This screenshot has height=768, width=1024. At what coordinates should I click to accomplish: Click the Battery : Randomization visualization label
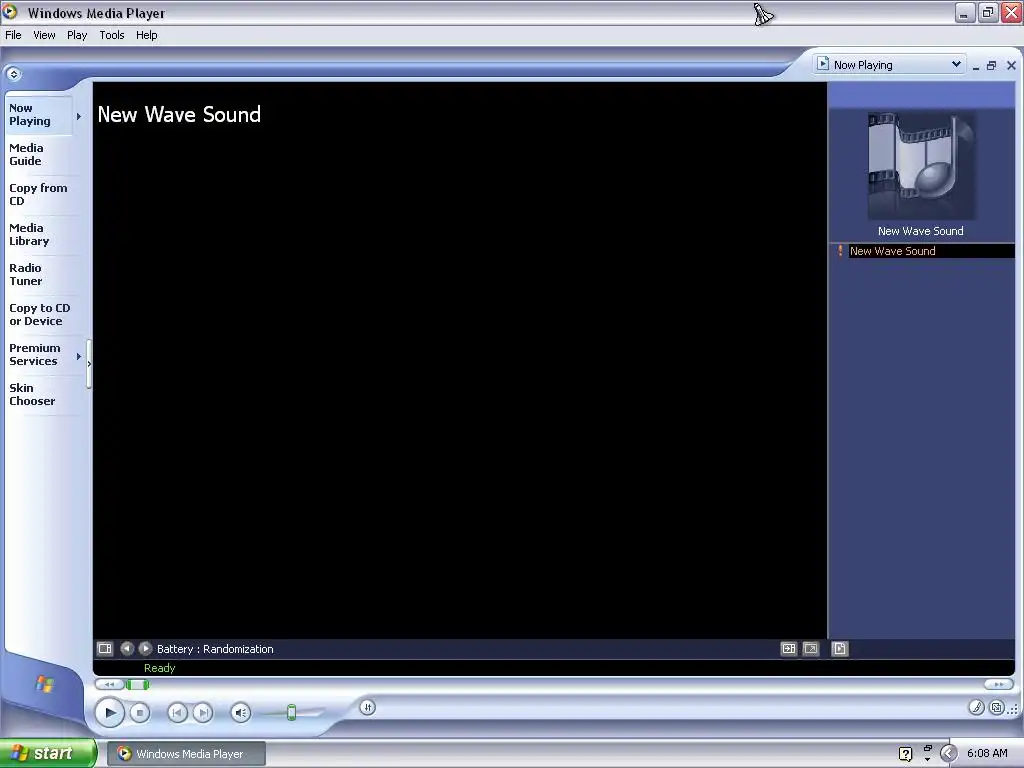215,649
